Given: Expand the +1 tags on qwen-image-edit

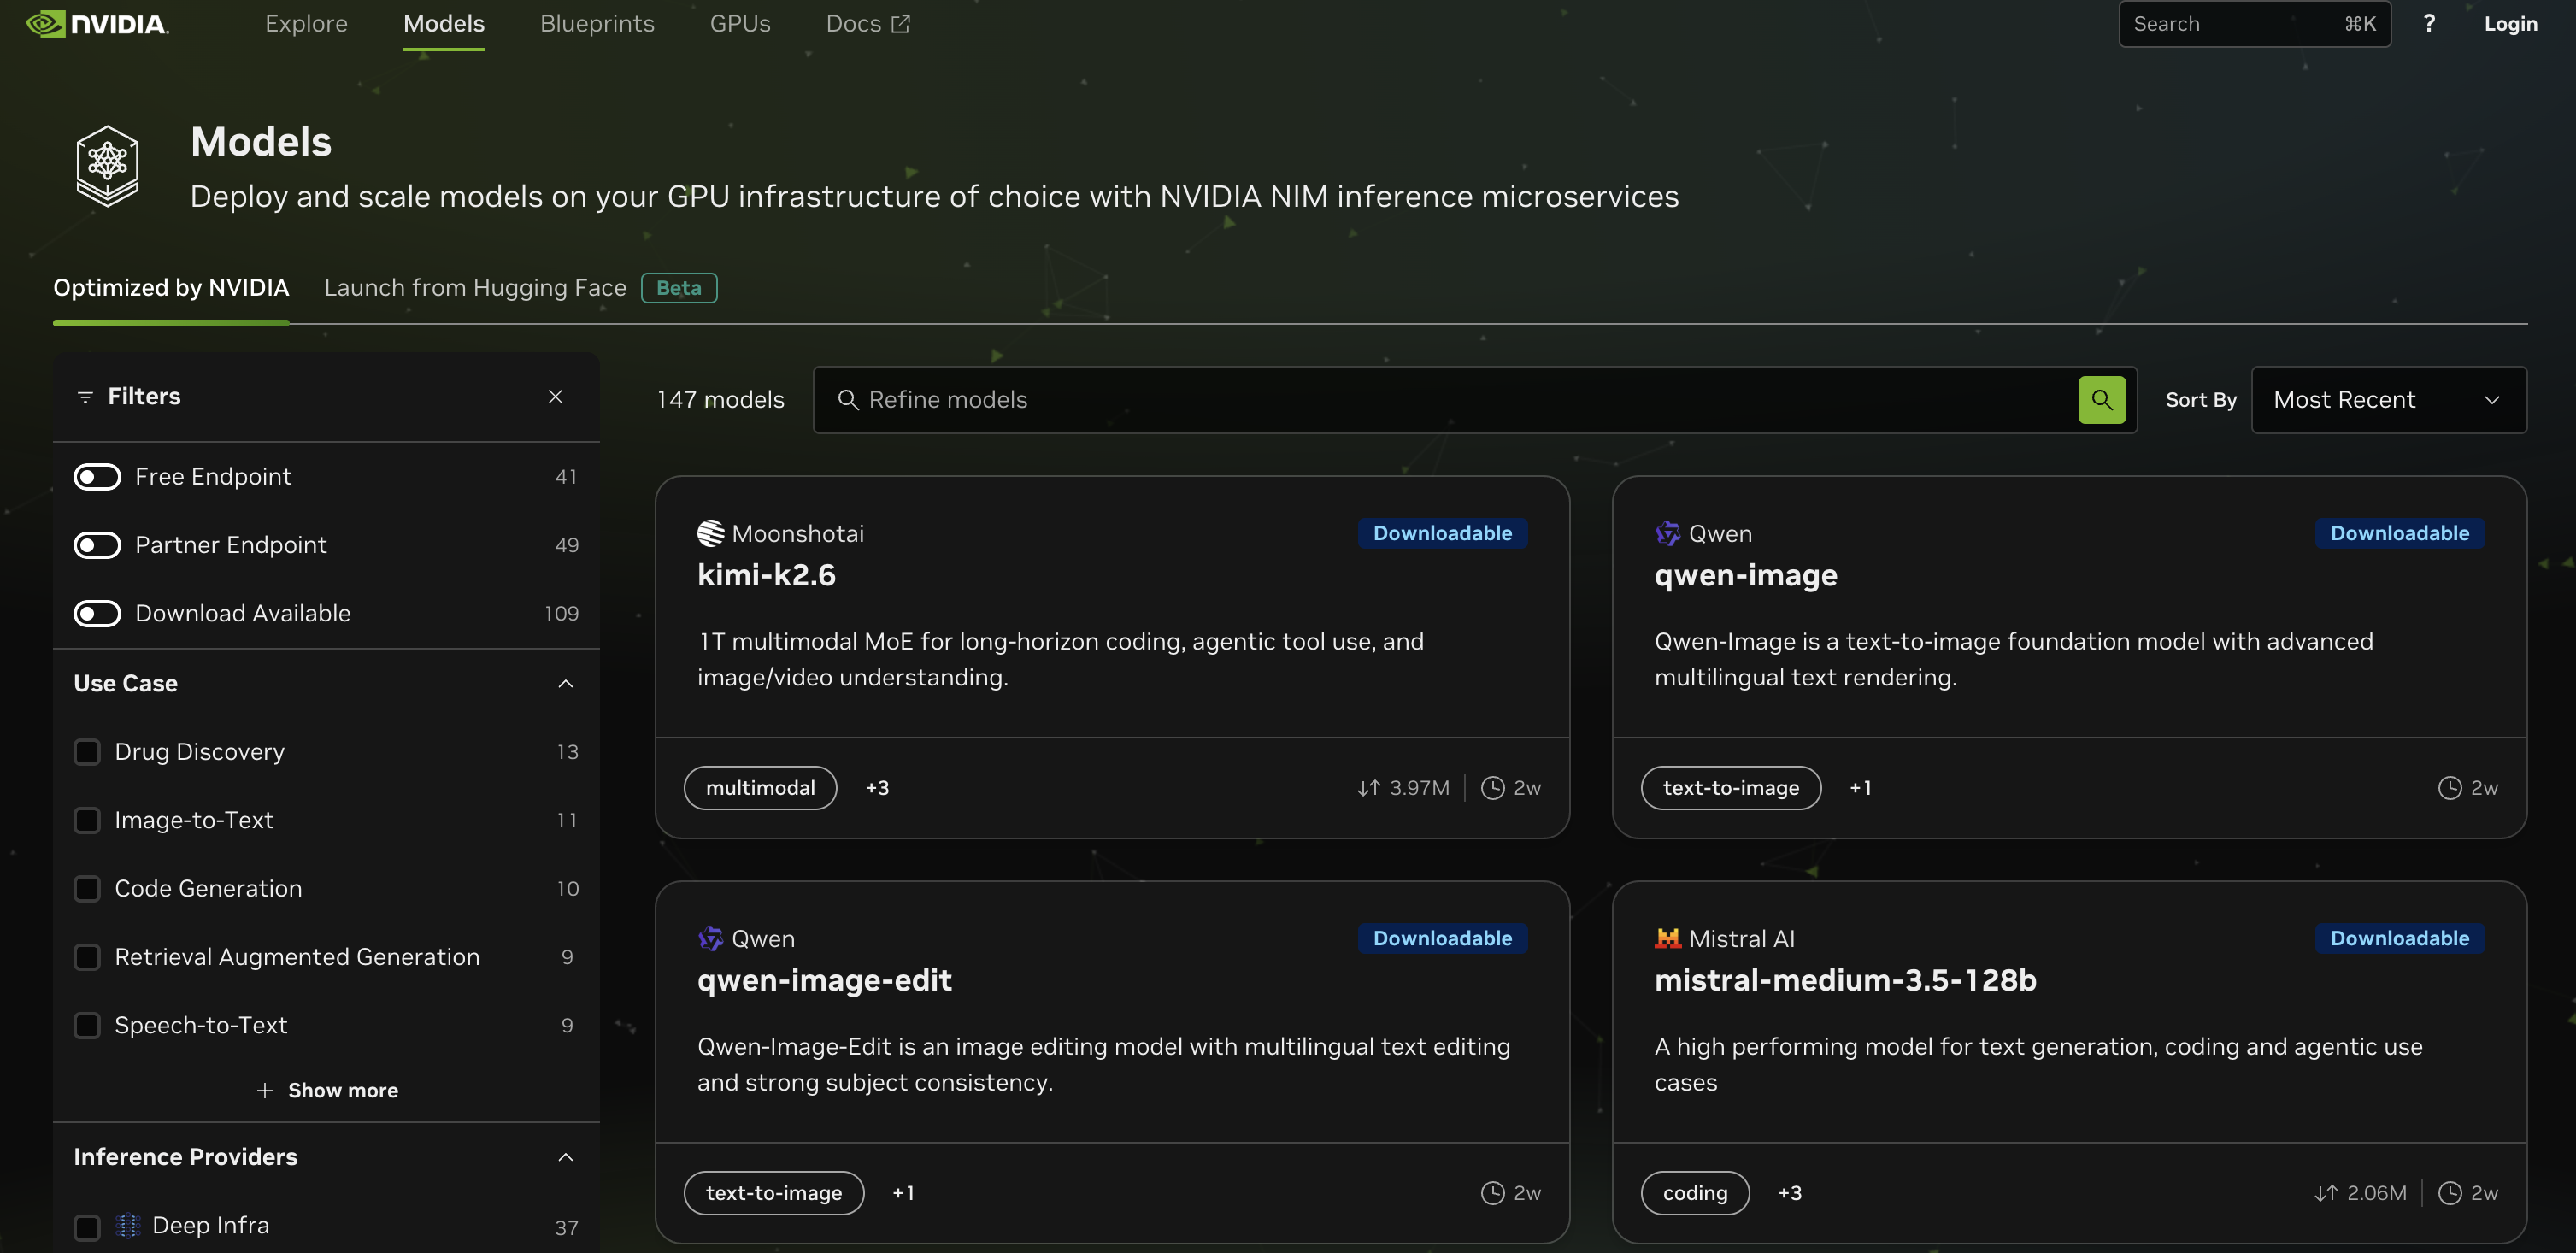Looking at the screenshot, I should point(903,1193).
